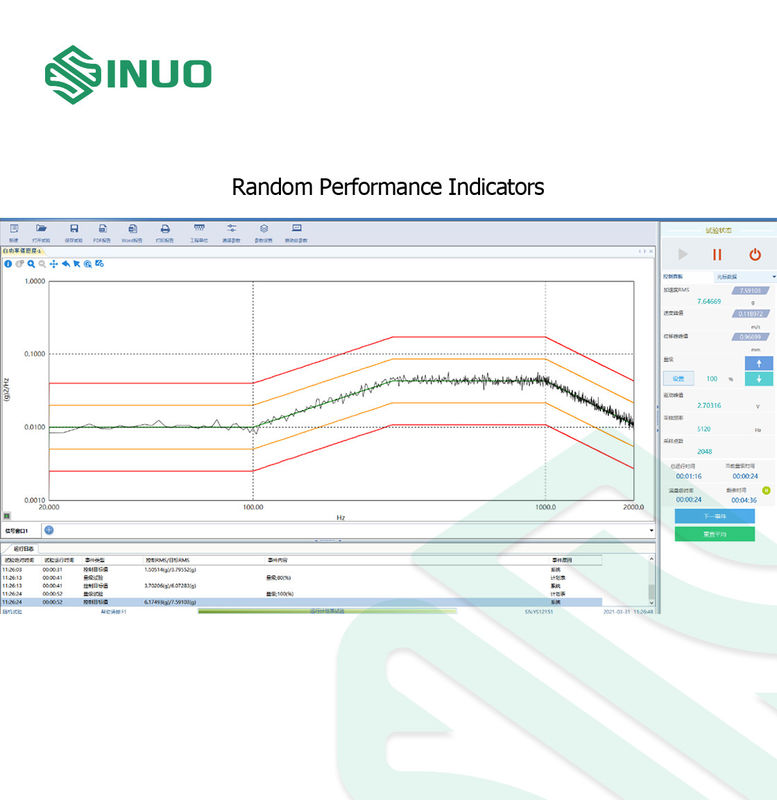Image resolution: width=777 pixels, height=800 pixels.
Task: Click the undo arrow chart tool
Action: pyautogui.click(x=65, y=264)
